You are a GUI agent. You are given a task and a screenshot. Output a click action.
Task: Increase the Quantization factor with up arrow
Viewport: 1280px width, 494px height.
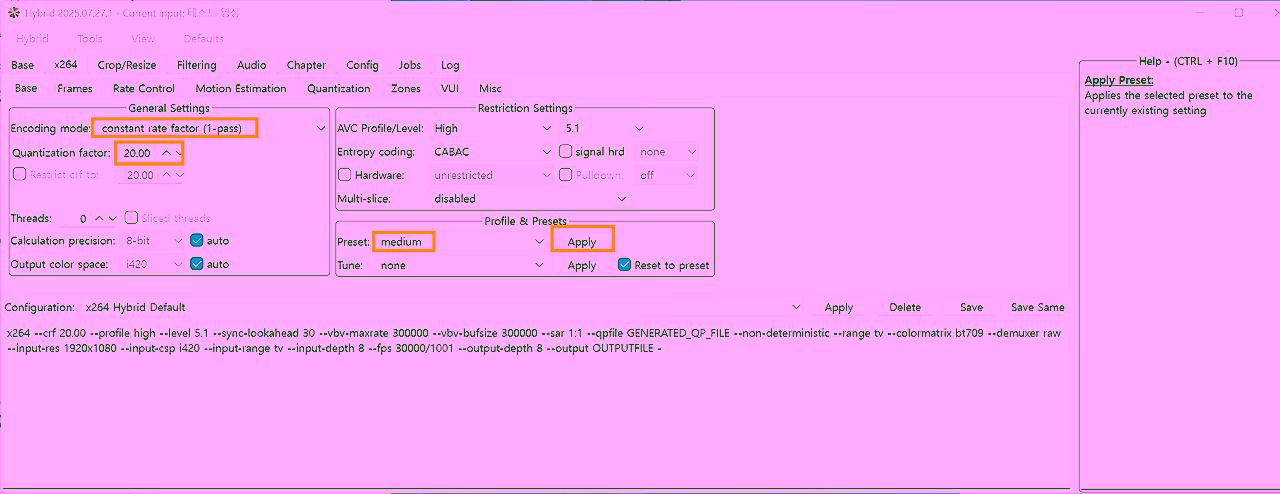pos(167,153)
